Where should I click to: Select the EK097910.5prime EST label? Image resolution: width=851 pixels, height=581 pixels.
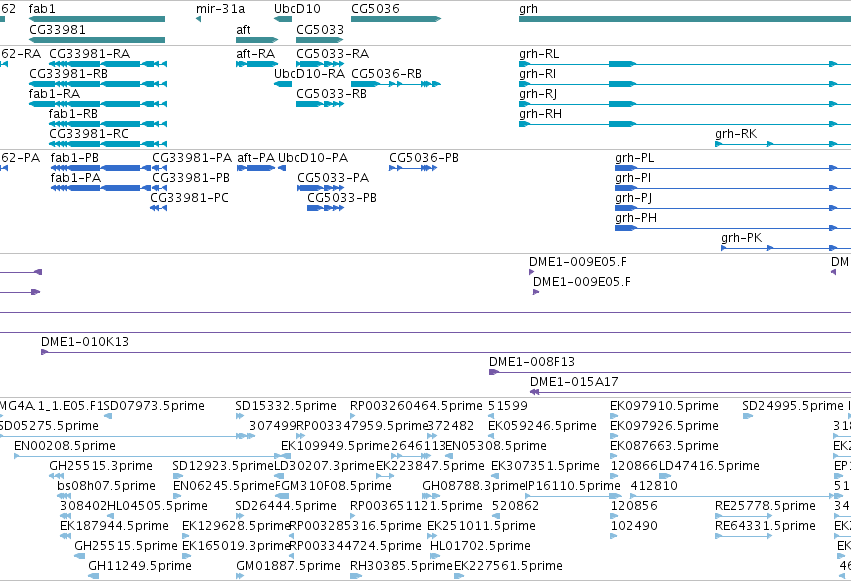coord(664,406)
